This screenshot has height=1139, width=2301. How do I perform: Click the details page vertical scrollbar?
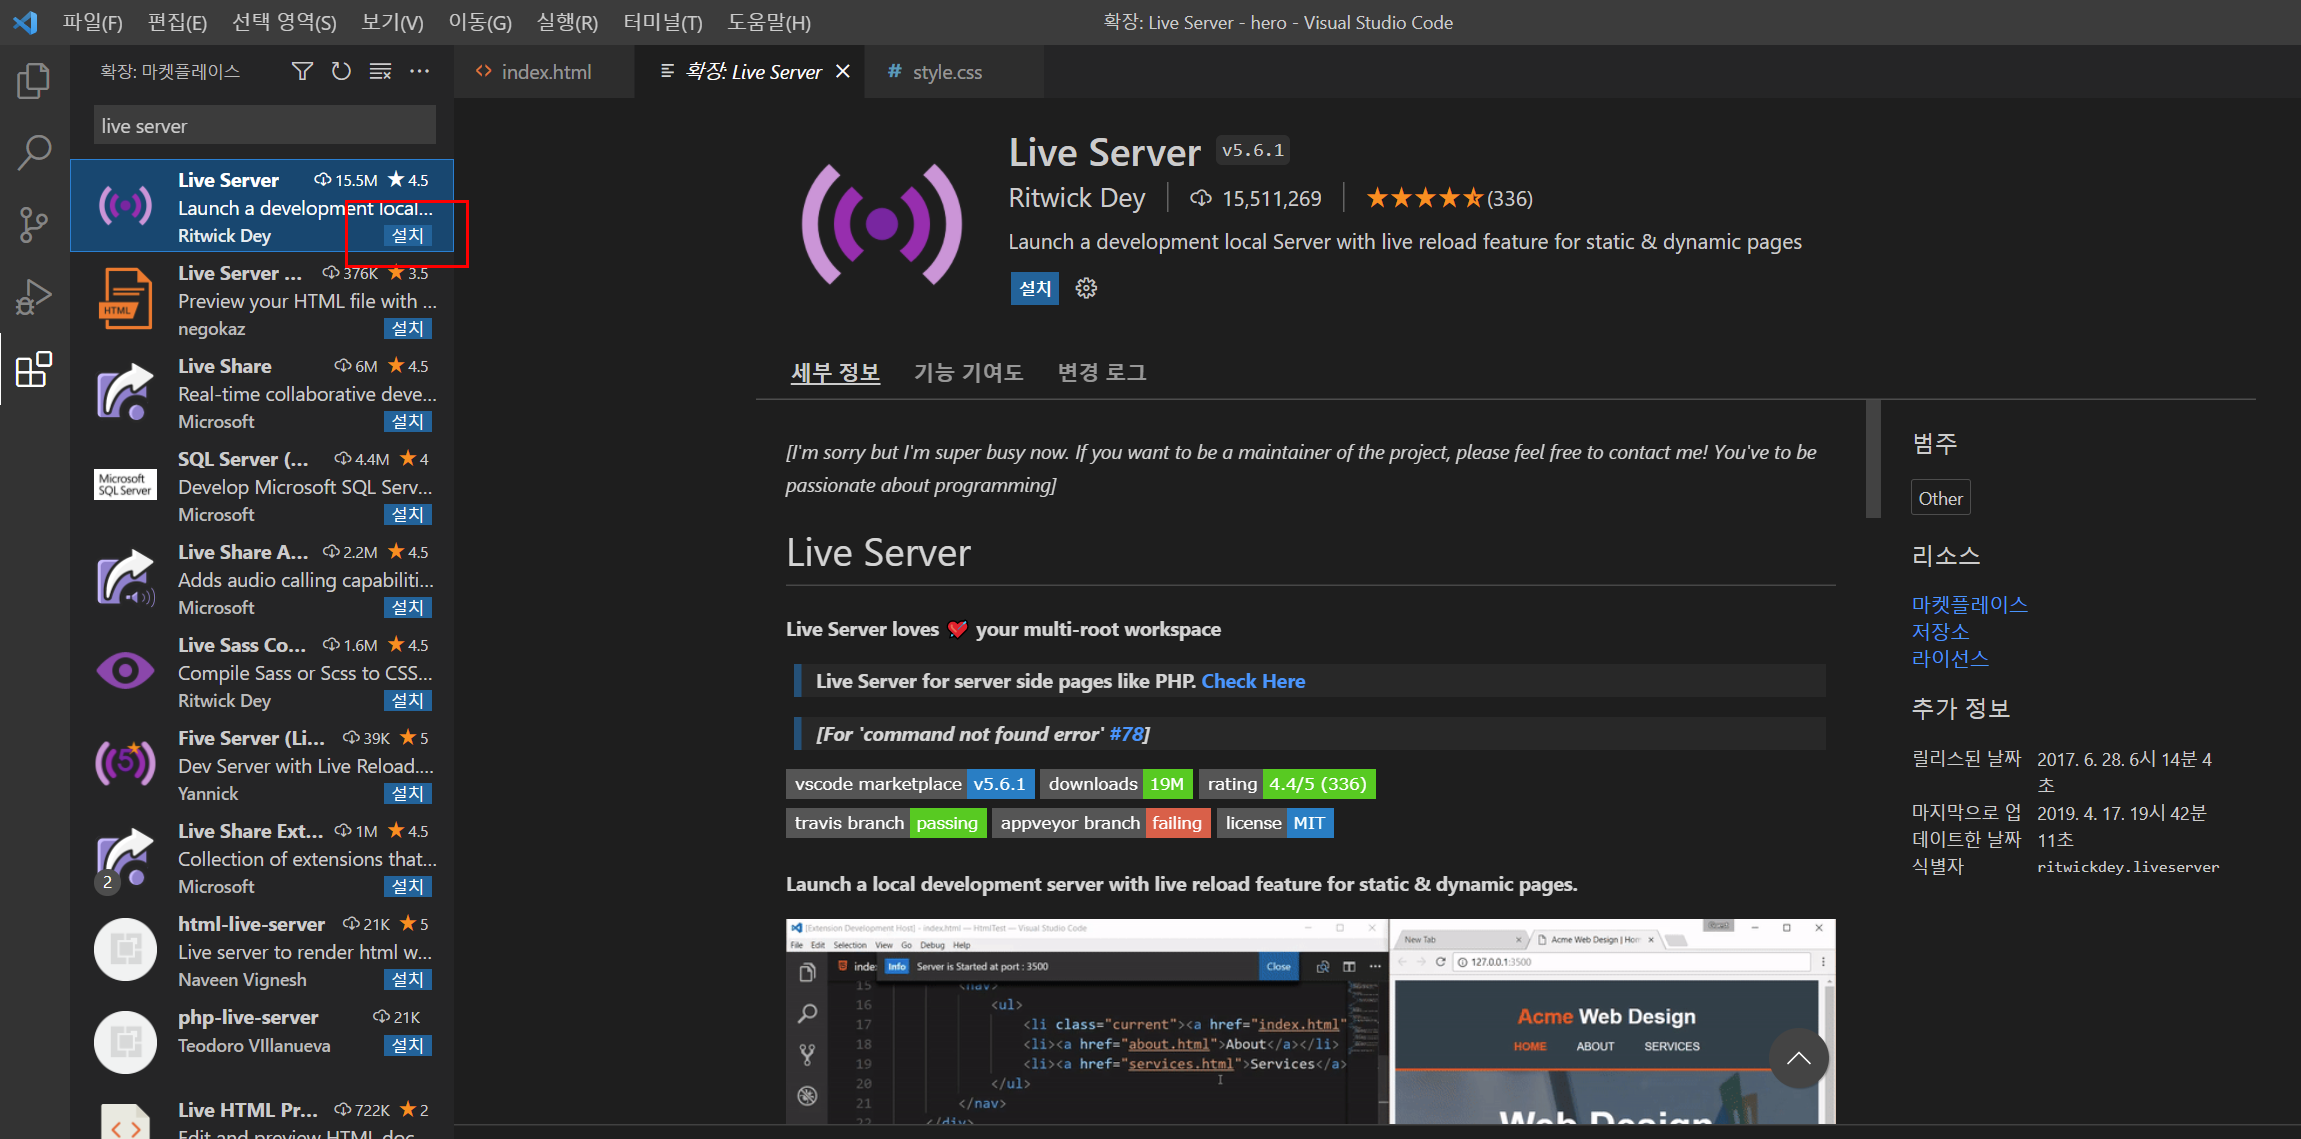click(1872, 460)
